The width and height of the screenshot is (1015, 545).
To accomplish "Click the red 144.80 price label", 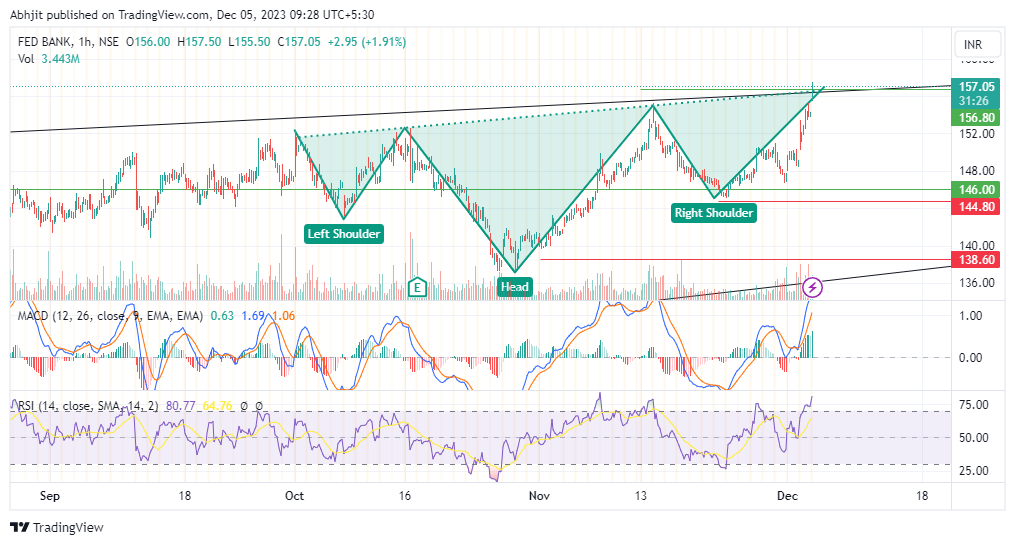I will [976, 206].
